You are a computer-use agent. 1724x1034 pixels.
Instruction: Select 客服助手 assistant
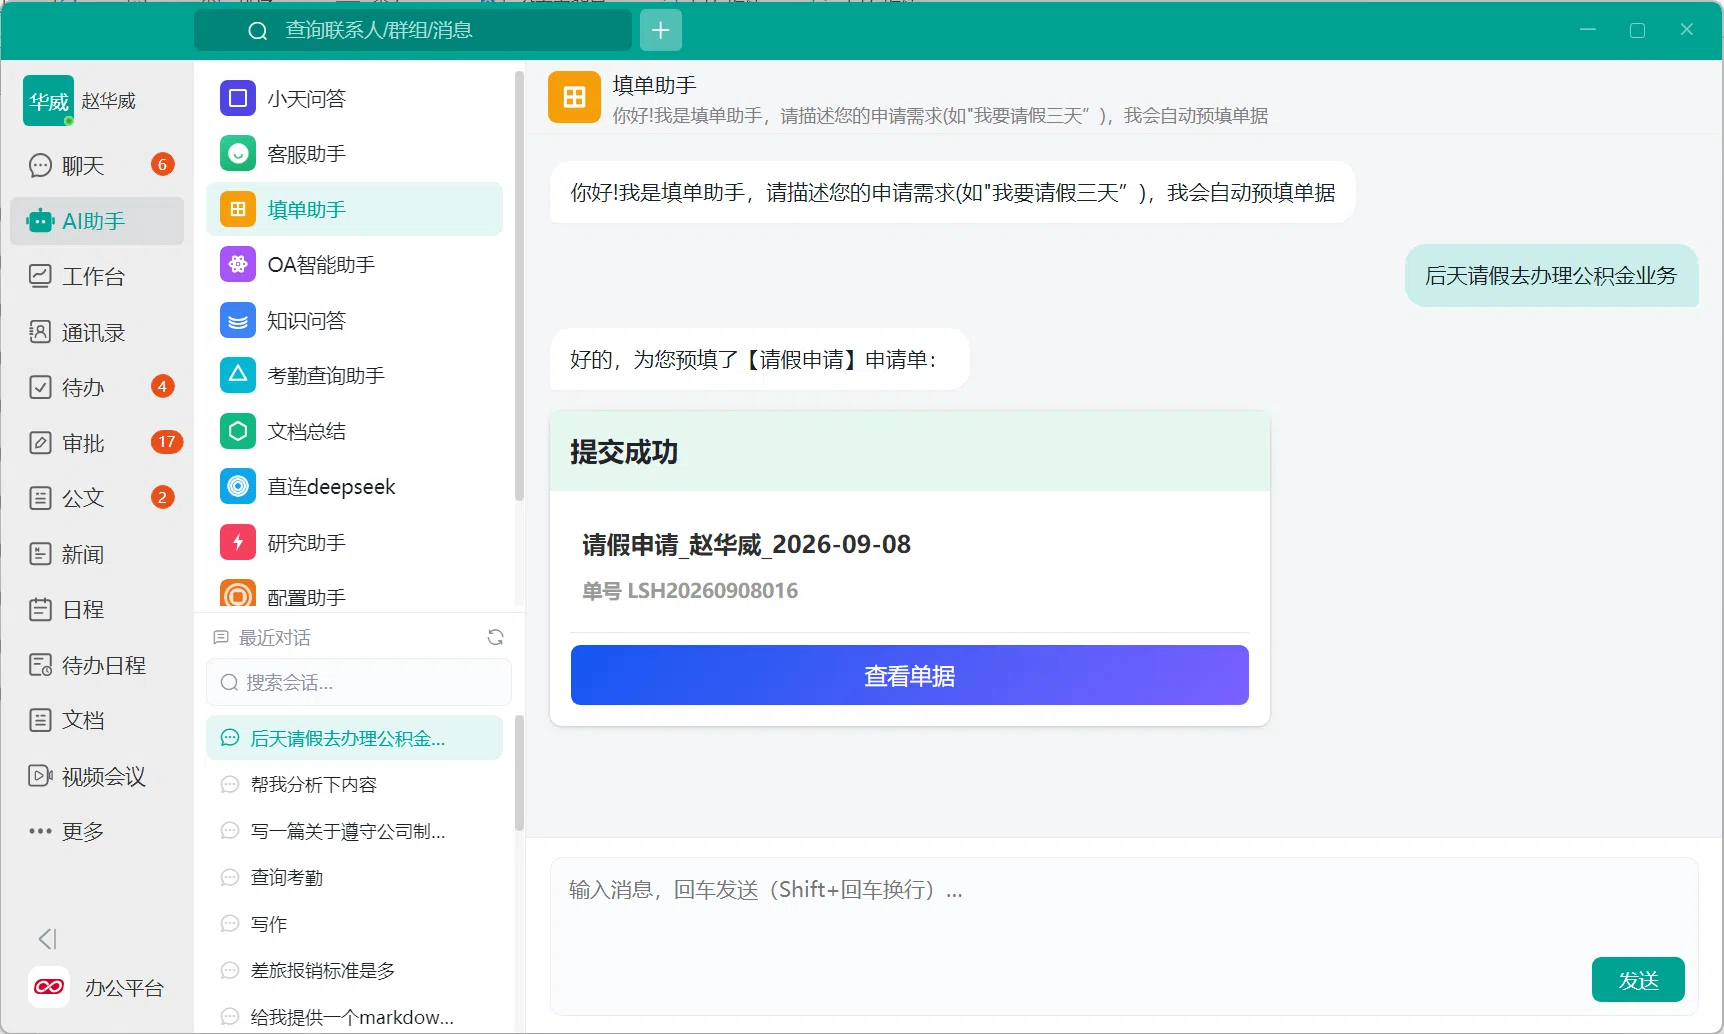[x=354, y=154]
